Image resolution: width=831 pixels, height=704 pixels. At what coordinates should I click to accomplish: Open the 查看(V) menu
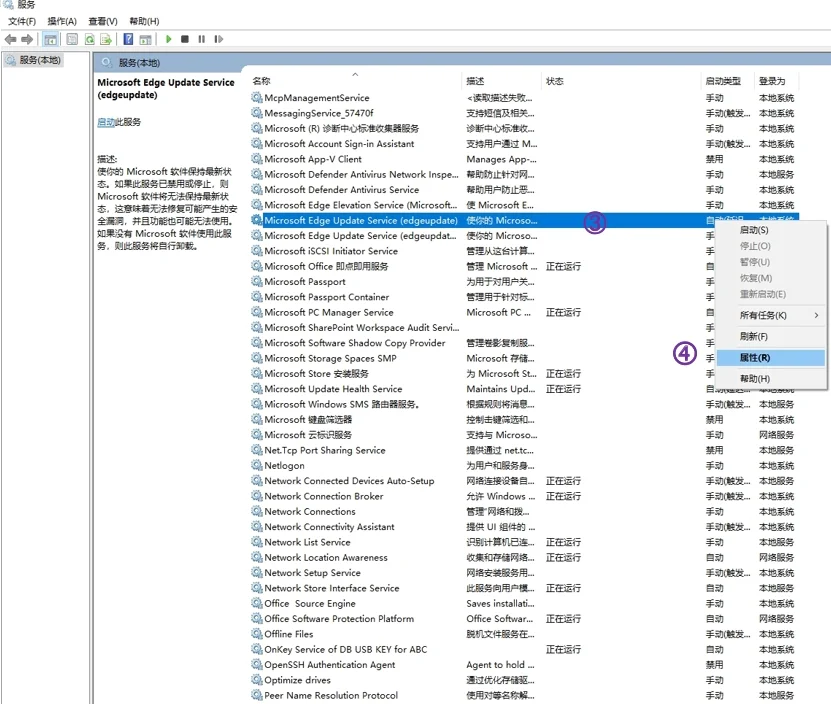[103, 21]
